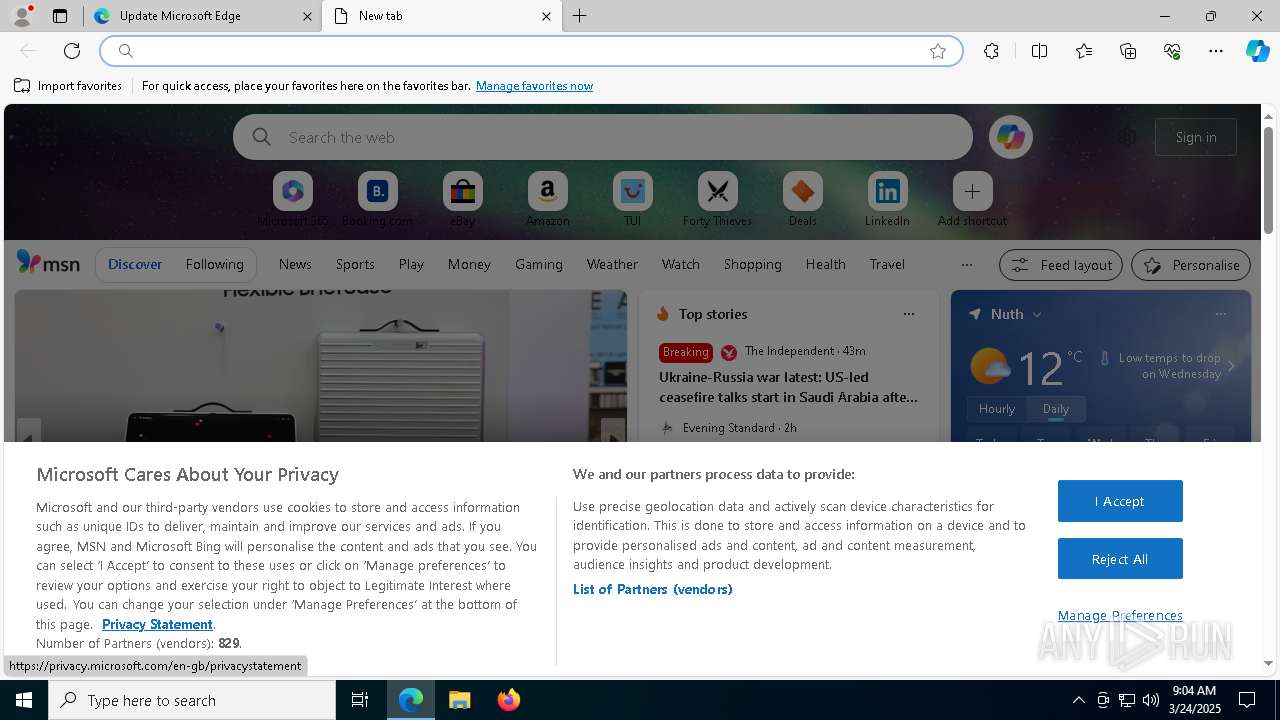1280x720 pixels.
Task: Open the Privacy Statement link
Action: [157, 624]
